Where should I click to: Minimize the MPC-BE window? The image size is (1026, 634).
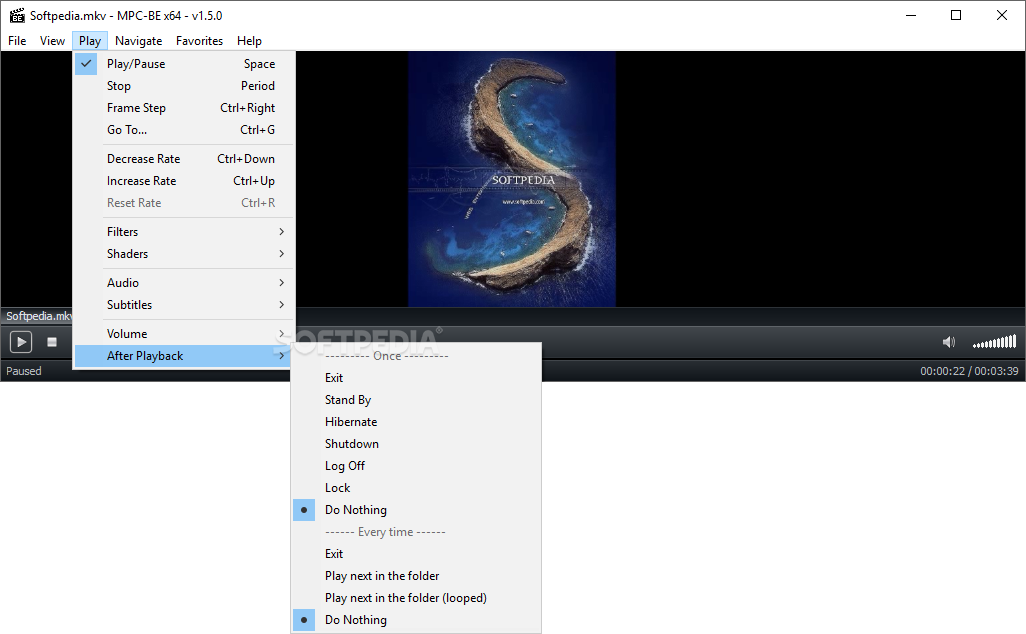click(x=911, y=15)
